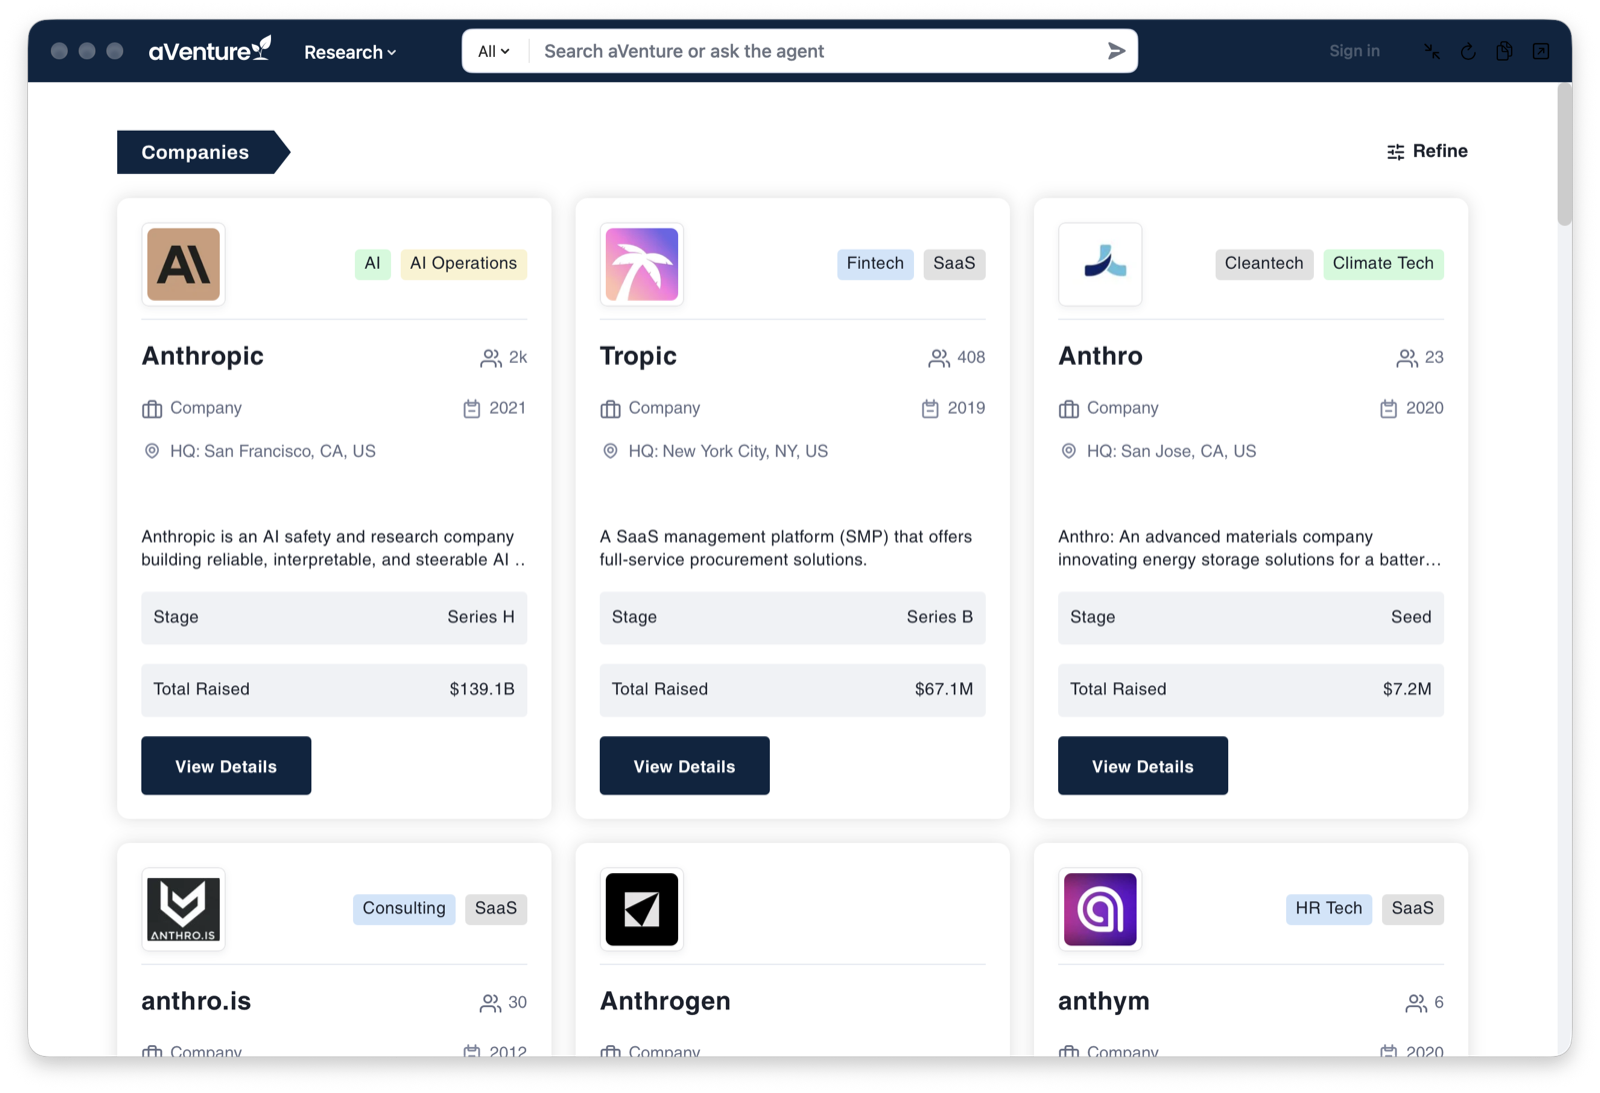Screen dimensions: 1600x1093
Task: Open View Details for Anthropic
Action: point(226,766)
